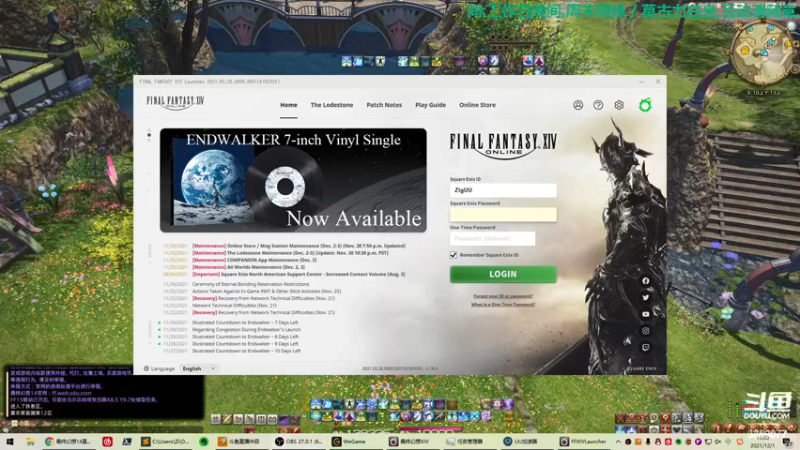Click the Final Fantasy XIV Online header logo
Viewport: 800px width, 450px height.
[x=175, y=103]
